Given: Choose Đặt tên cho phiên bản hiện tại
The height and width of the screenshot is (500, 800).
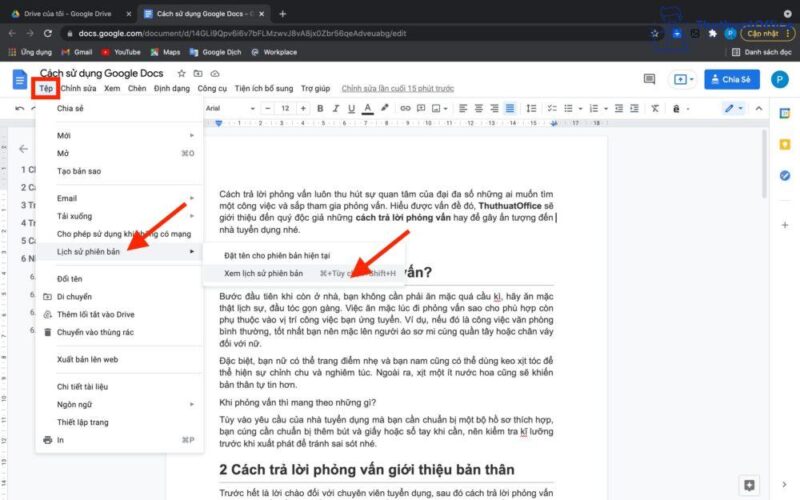Looking at the screenshot, I should 304,255.
